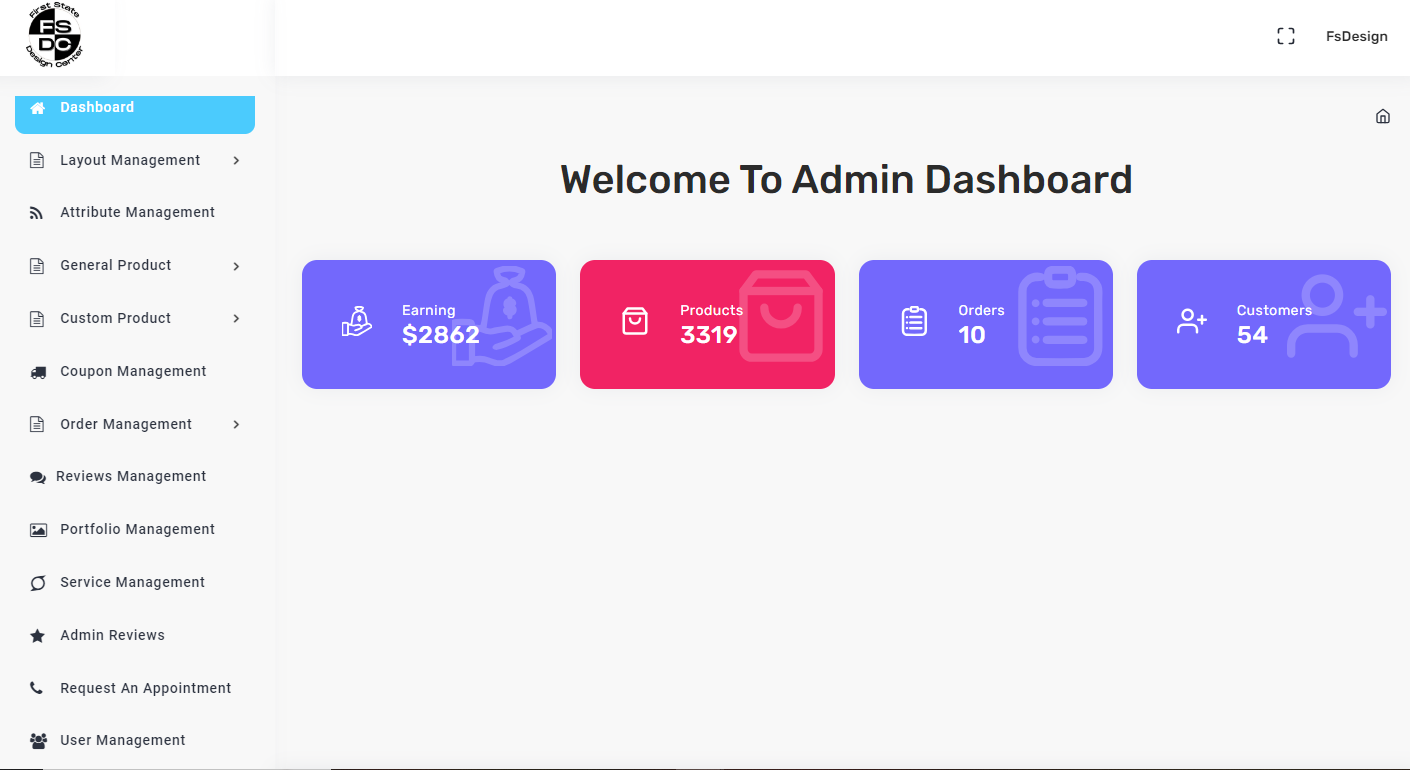
Task: Open the FsDesign user account link
Action: point(1356,36)
